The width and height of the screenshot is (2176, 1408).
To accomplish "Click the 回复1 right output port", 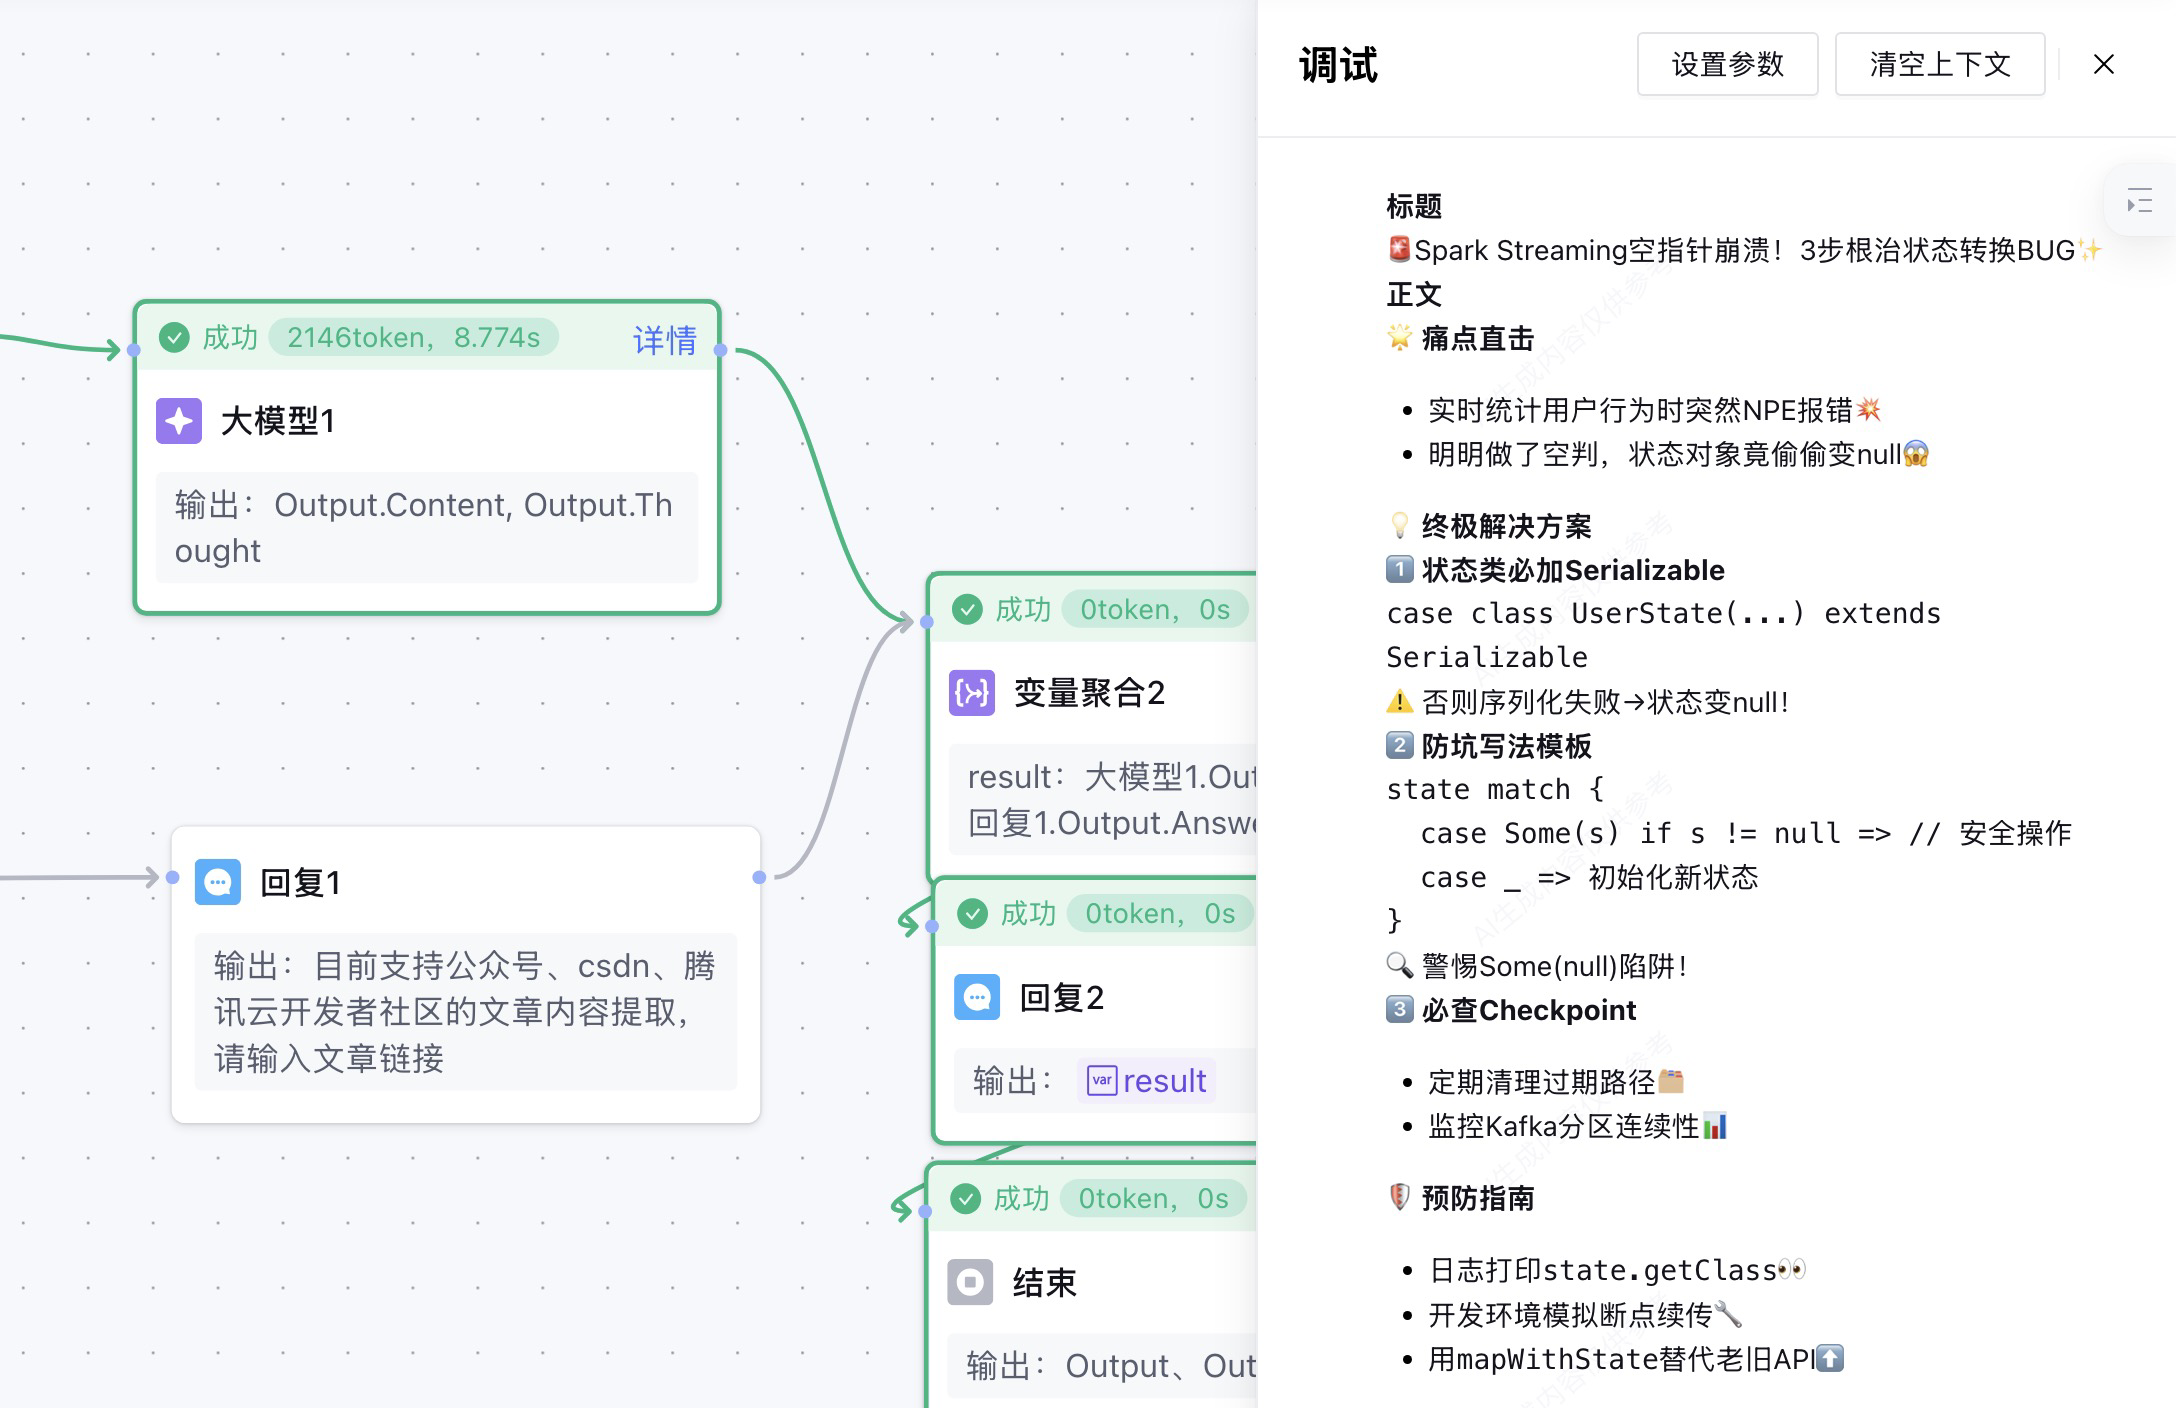I will [759, 877].
